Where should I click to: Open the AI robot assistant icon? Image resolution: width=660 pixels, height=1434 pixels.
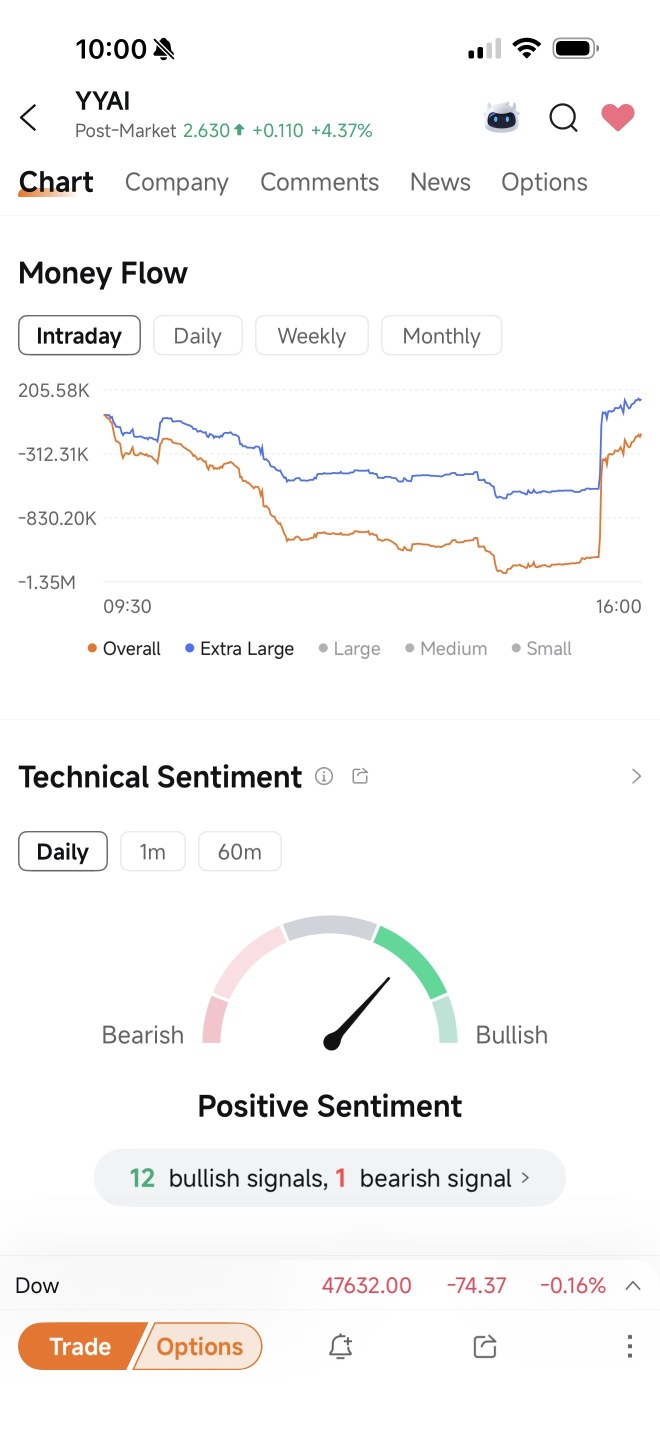coord(502,118)
